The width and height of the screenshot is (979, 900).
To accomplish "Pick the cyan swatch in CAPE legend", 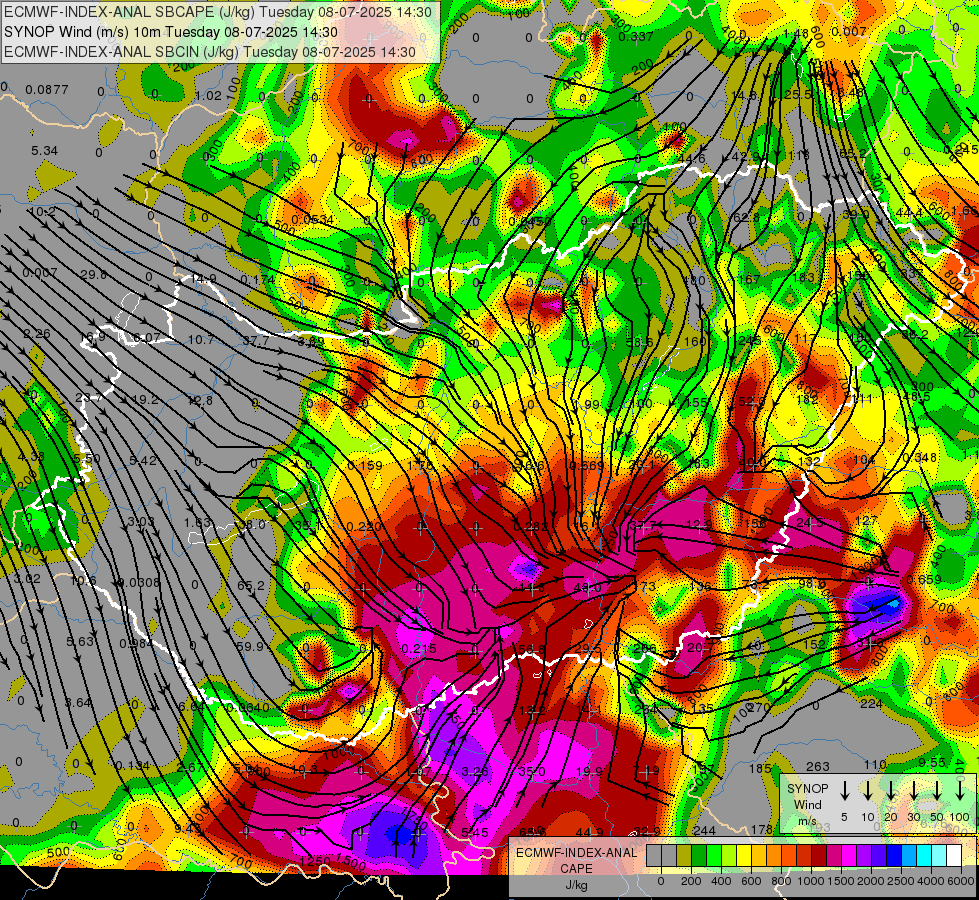I will point(923,855).
